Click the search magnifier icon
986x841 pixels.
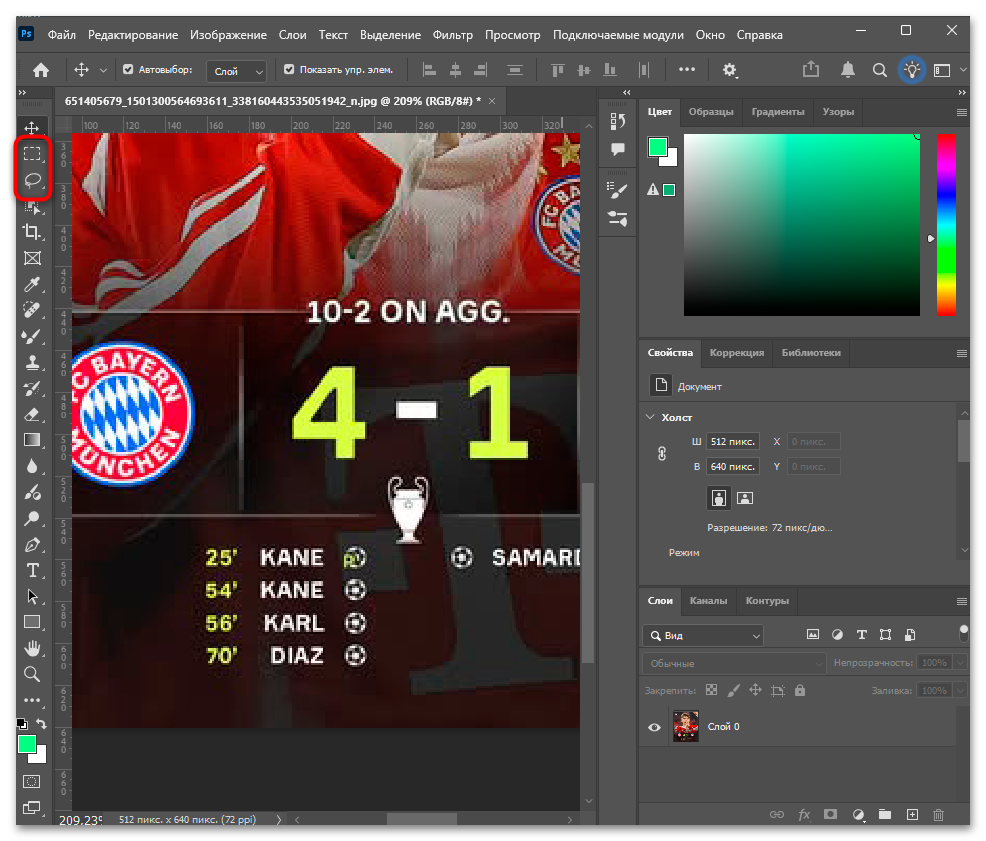880,70
